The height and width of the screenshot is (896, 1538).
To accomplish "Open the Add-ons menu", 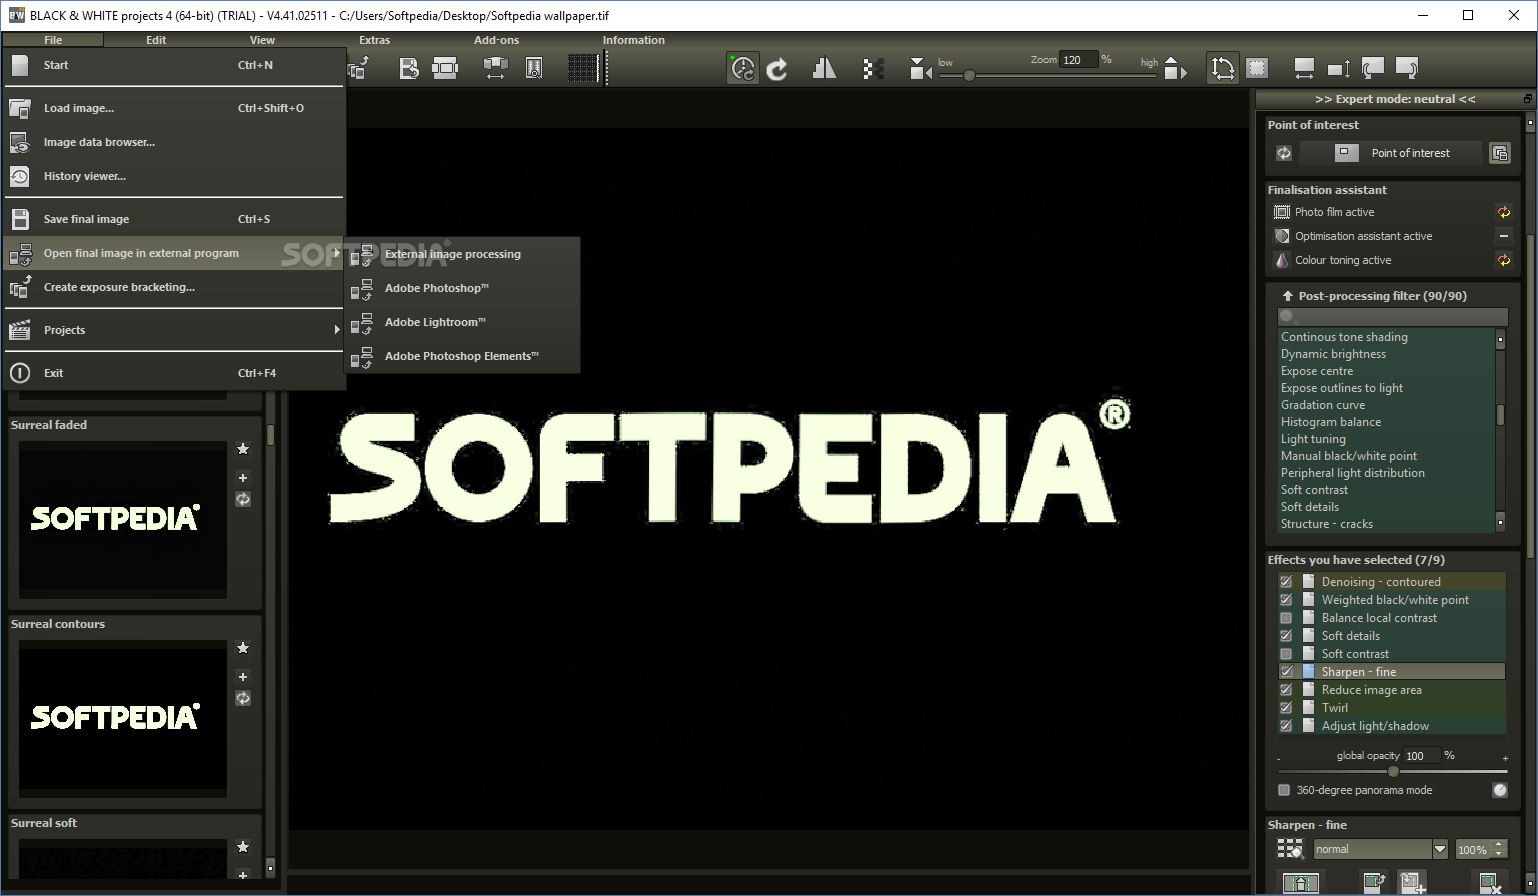I will [x=497, y=40].
